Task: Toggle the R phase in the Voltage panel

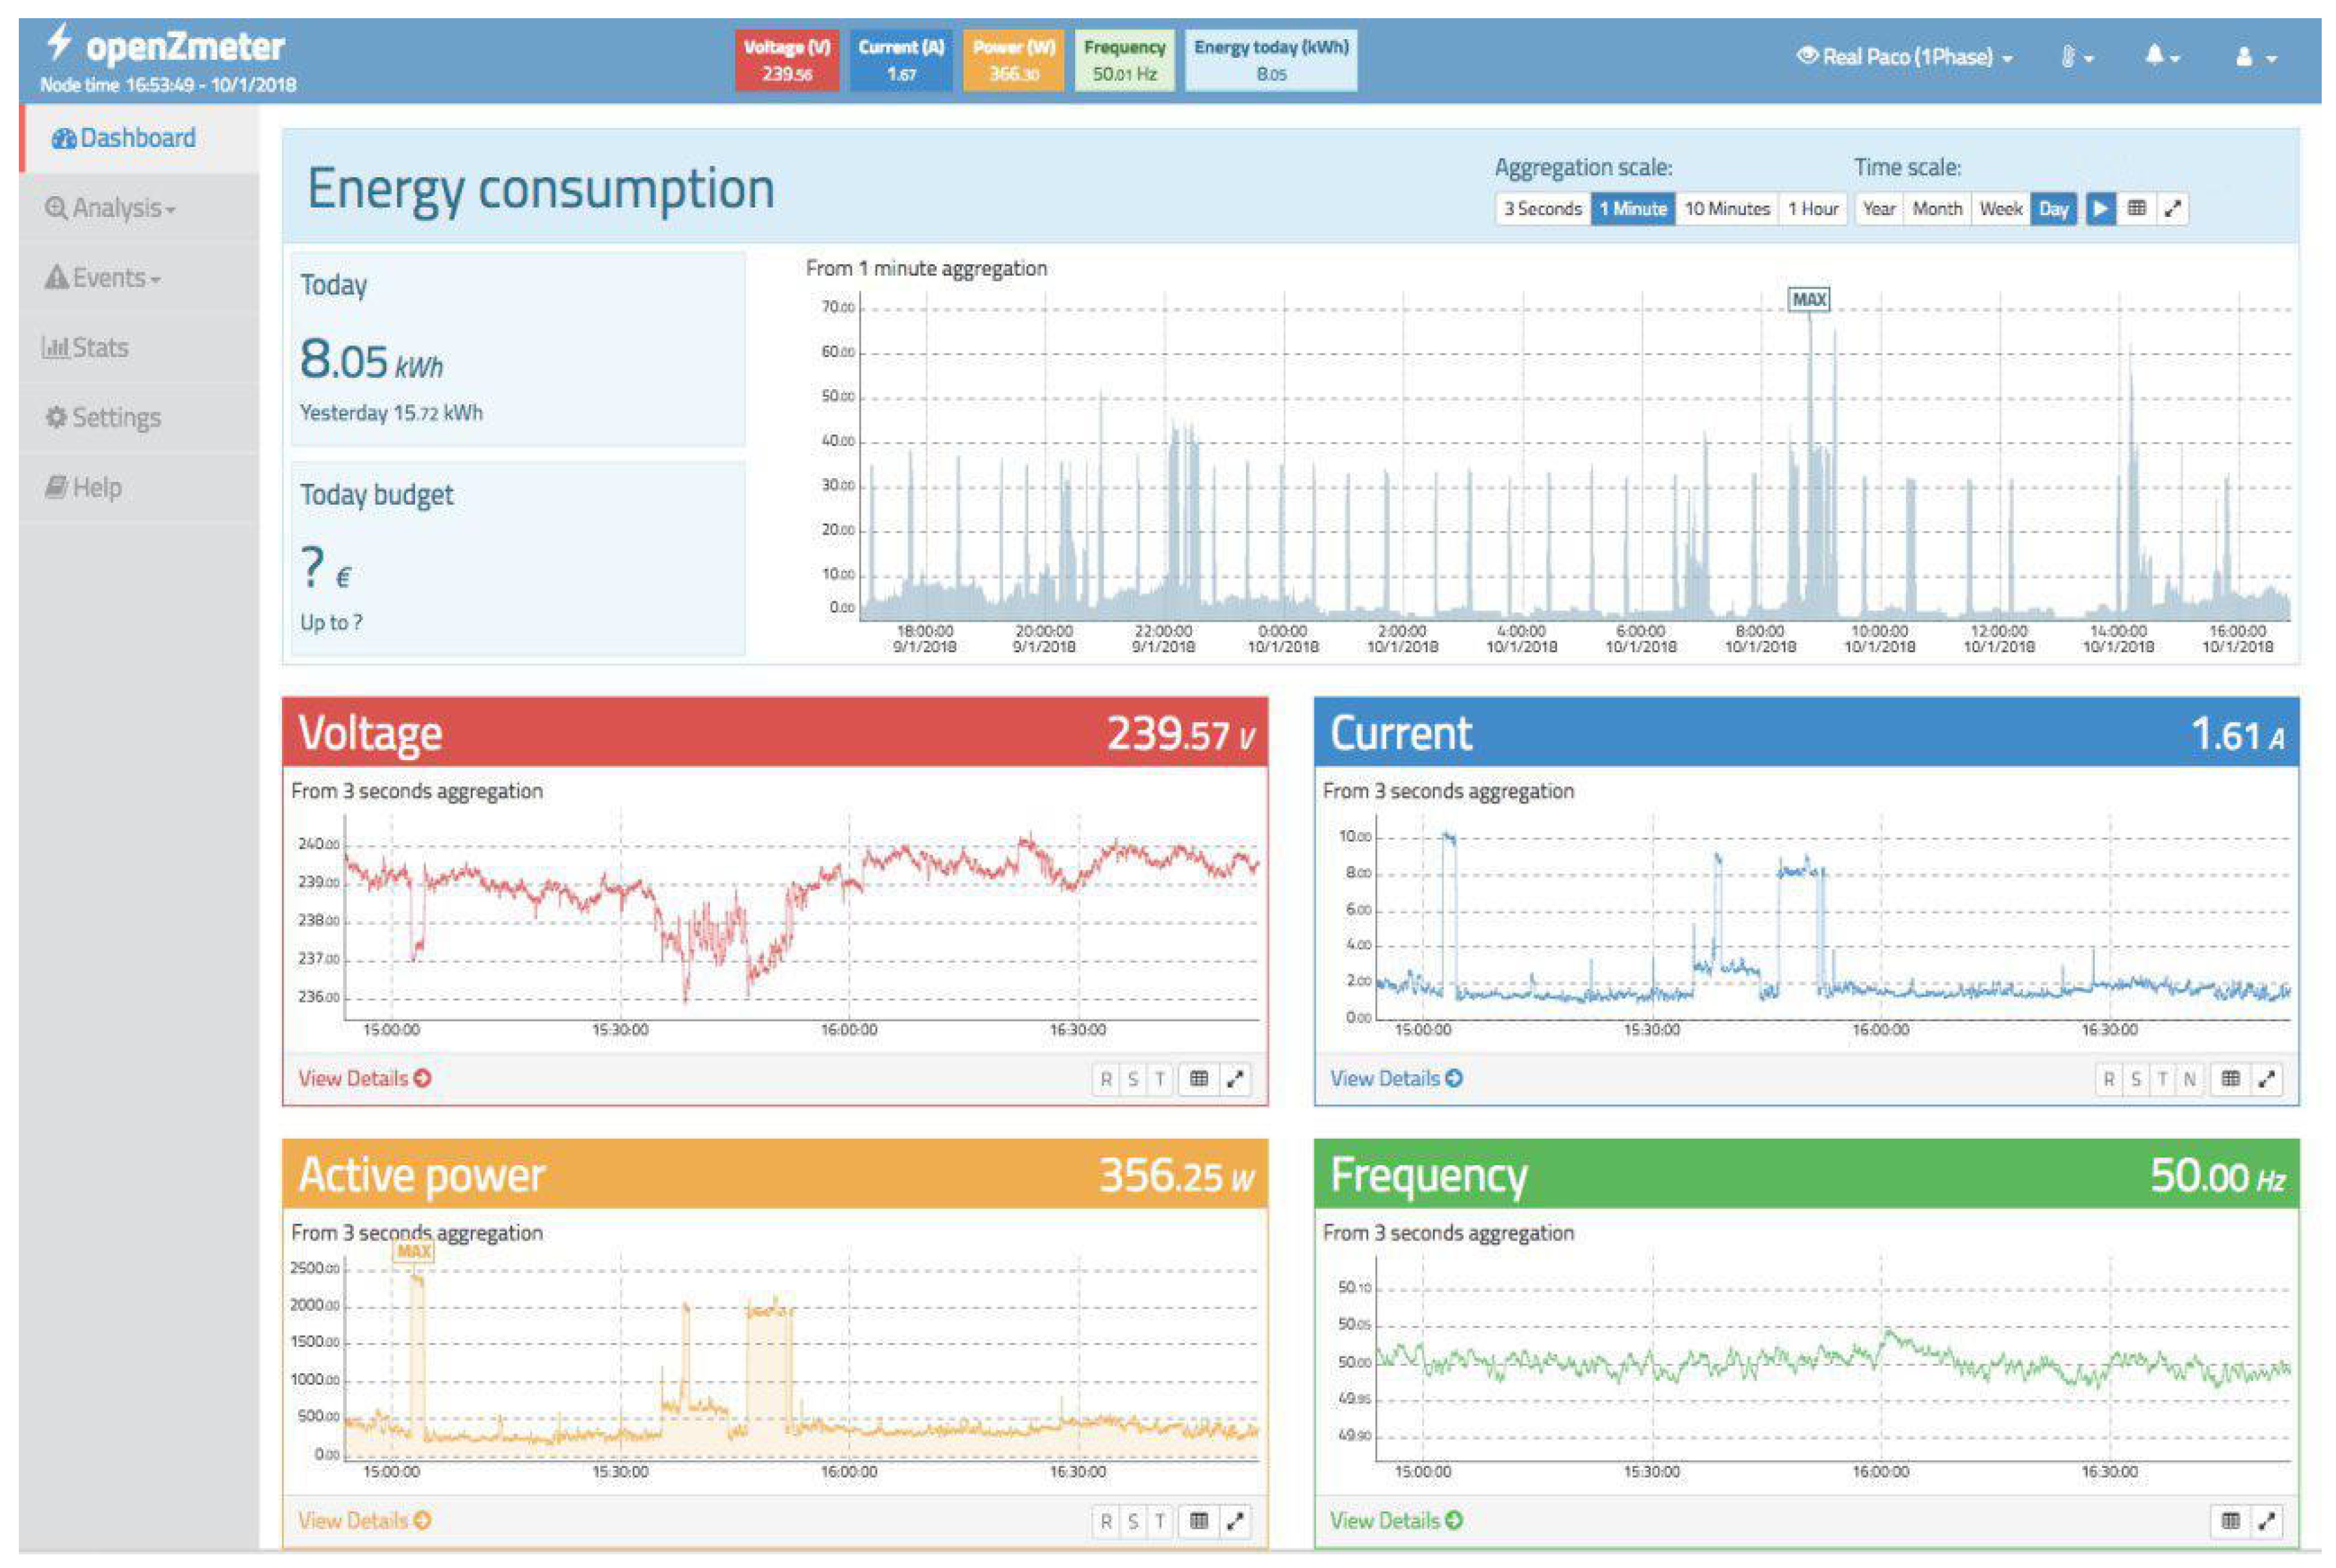Action: [x=1106, y=1078]
